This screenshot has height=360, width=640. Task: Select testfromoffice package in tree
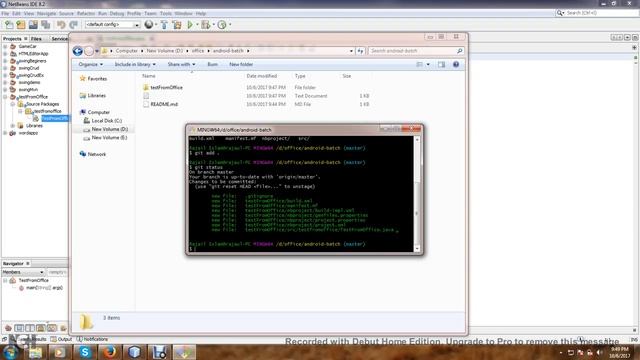coord(47,111)
